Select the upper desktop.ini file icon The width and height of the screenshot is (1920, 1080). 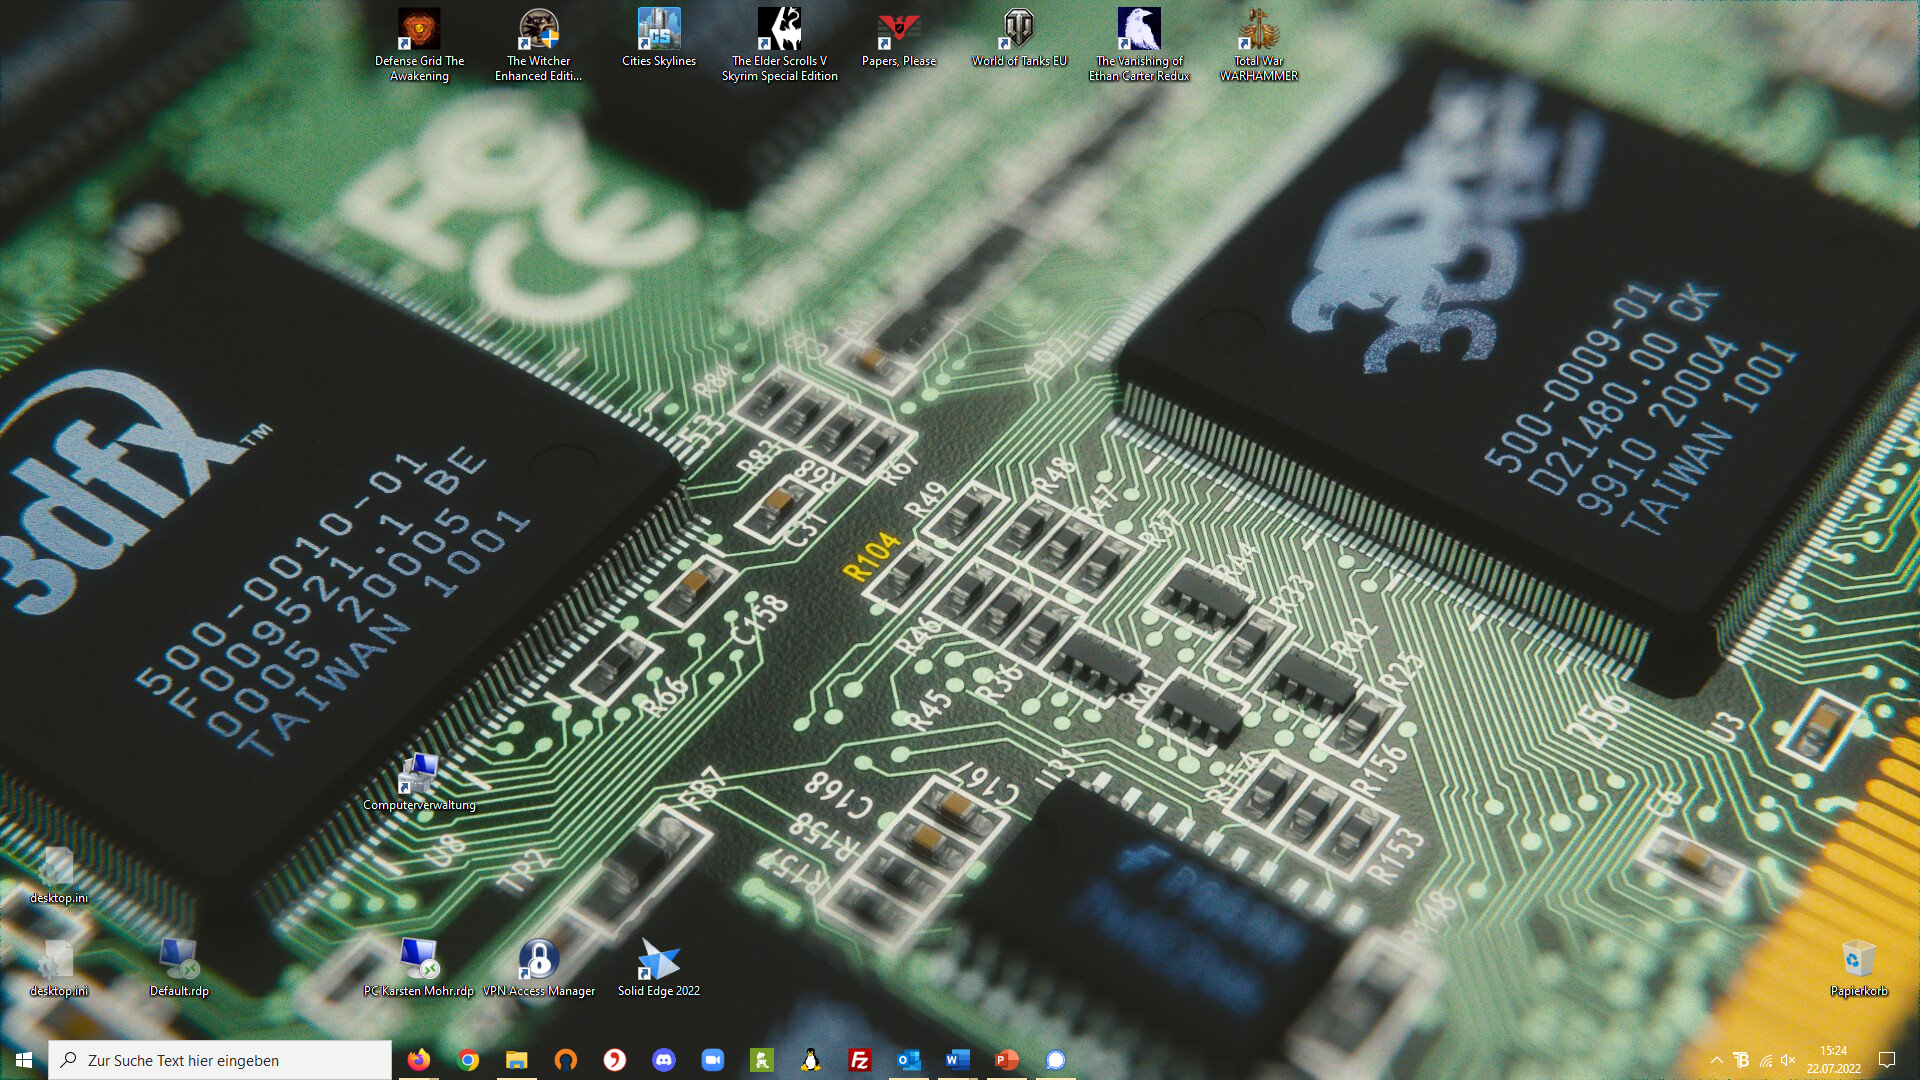(59, 876)
